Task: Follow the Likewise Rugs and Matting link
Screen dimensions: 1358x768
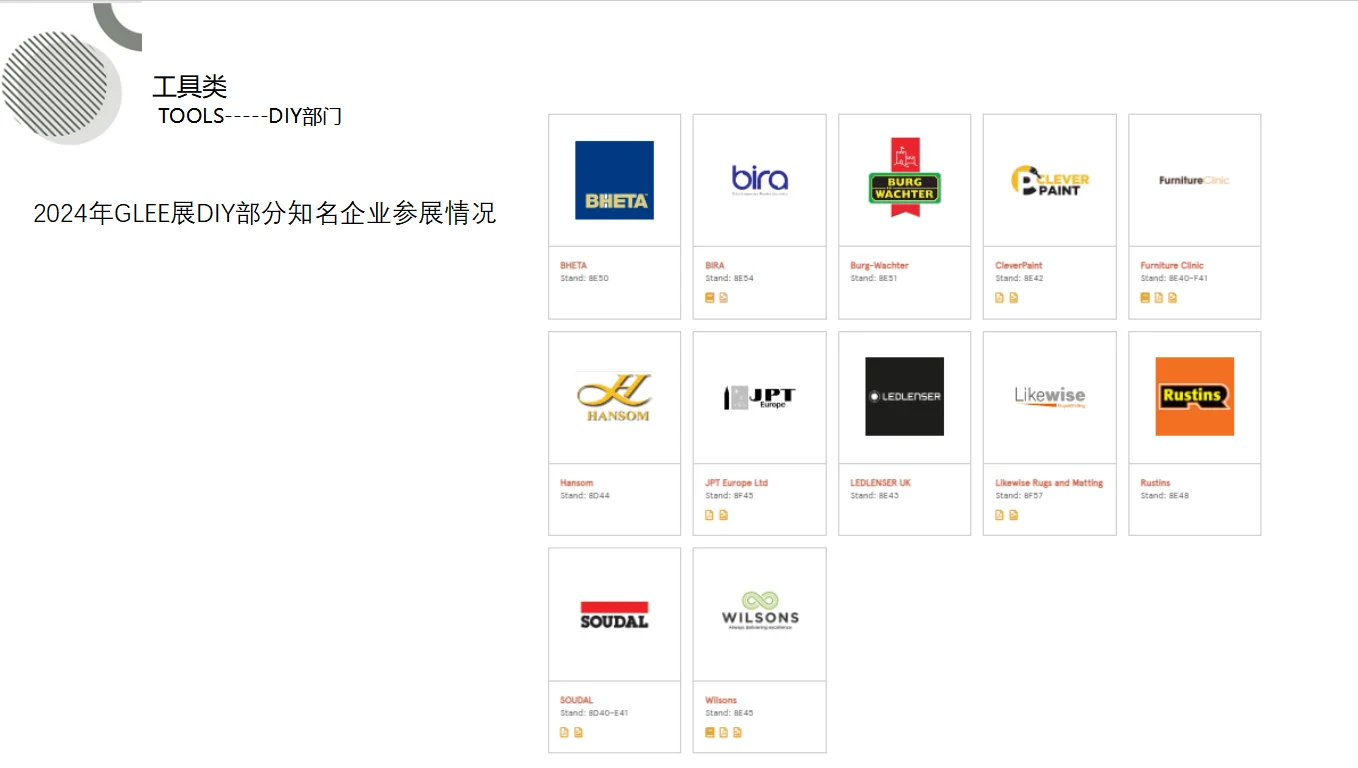Action: click(1049, 483)
